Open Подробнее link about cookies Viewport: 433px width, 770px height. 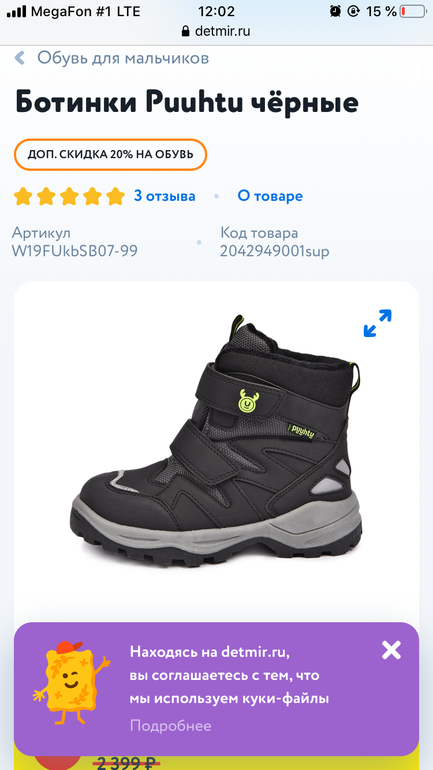170,726
